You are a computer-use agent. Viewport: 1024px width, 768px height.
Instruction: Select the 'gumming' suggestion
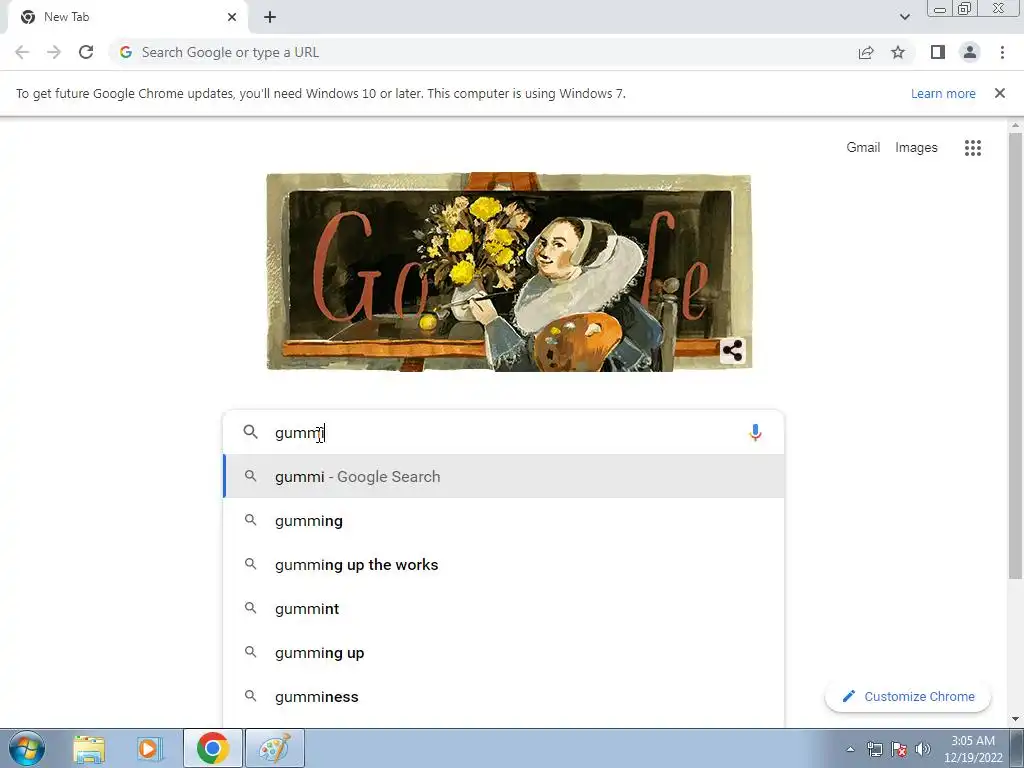point(504,520)
